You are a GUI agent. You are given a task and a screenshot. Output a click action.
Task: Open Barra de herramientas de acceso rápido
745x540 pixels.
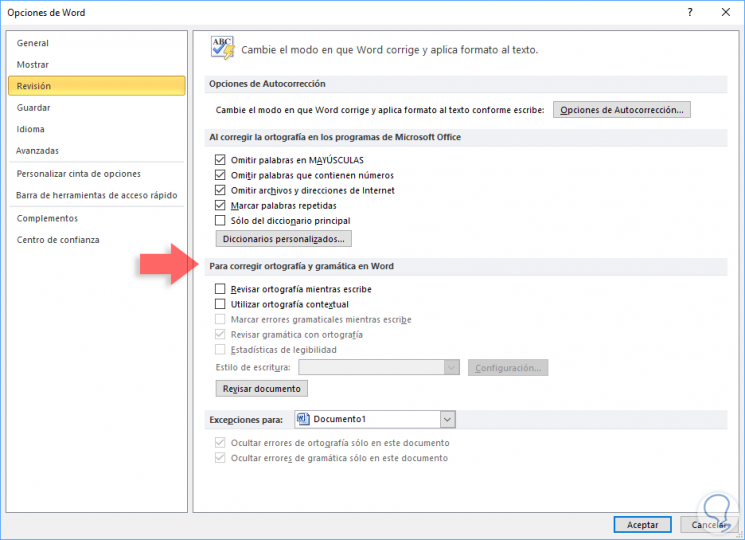[97, 195]
